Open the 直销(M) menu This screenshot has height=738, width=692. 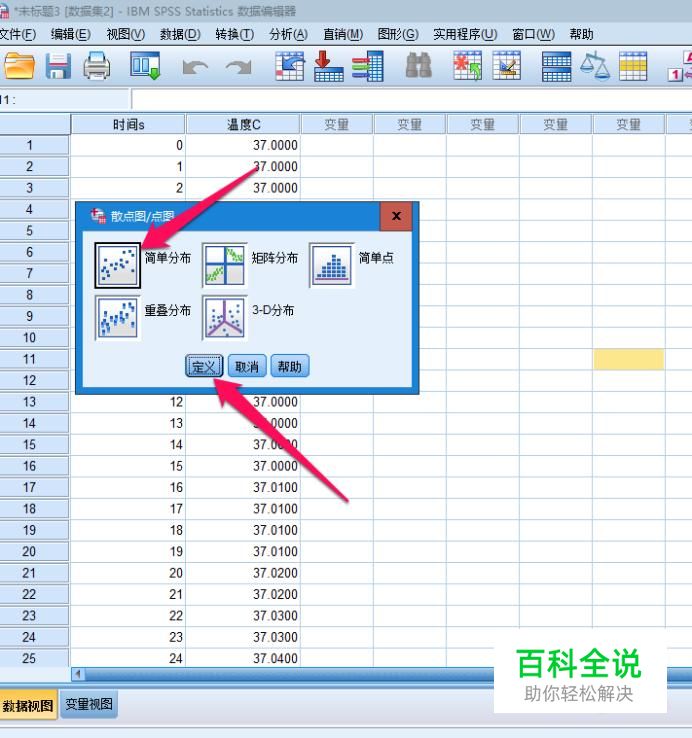pos(343,34)
